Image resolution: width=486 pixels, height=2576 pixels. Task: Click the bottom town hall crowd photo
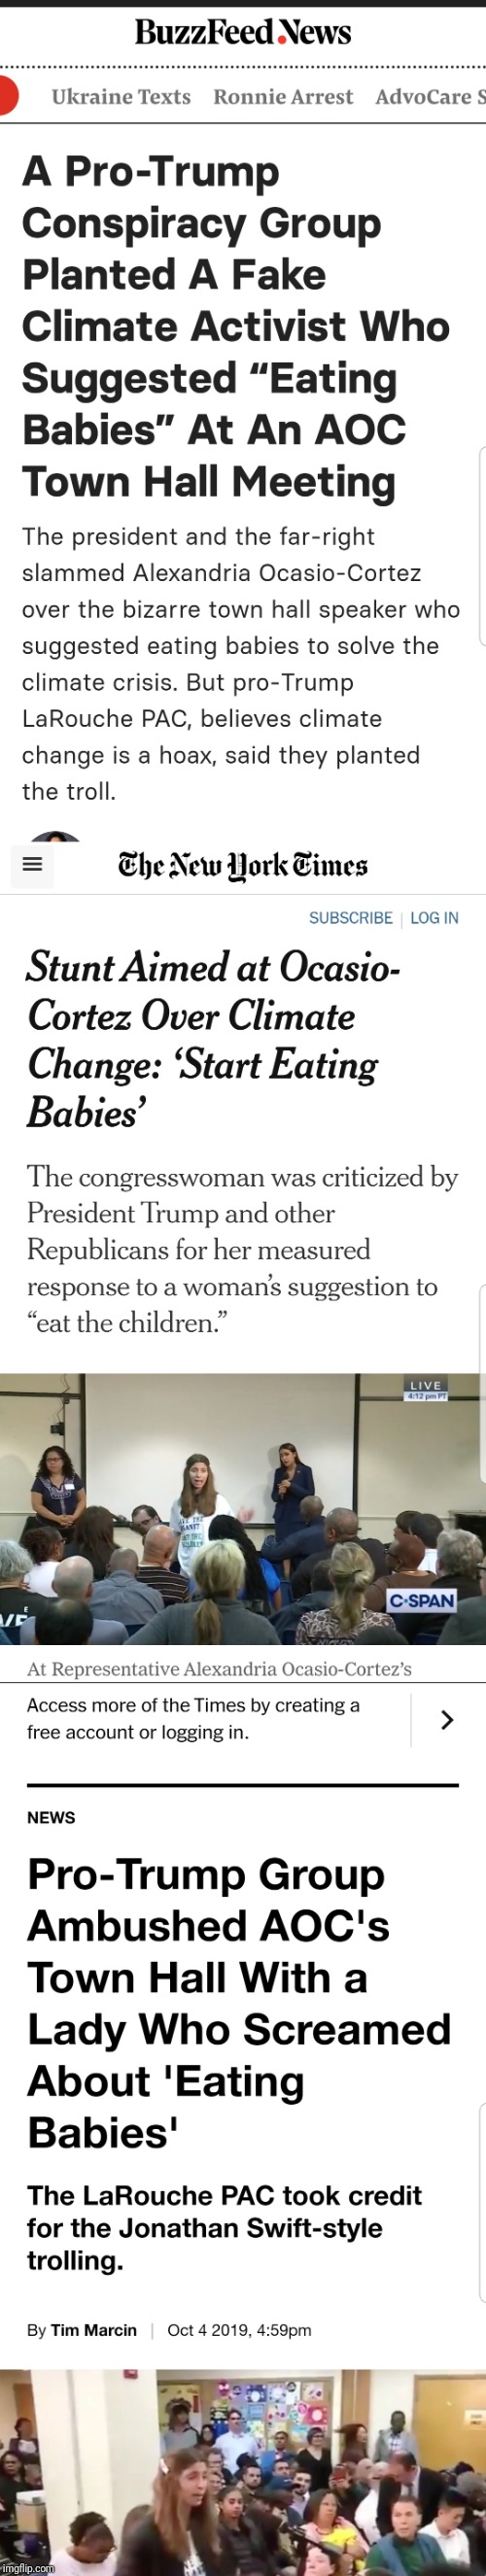point(243,2472)
